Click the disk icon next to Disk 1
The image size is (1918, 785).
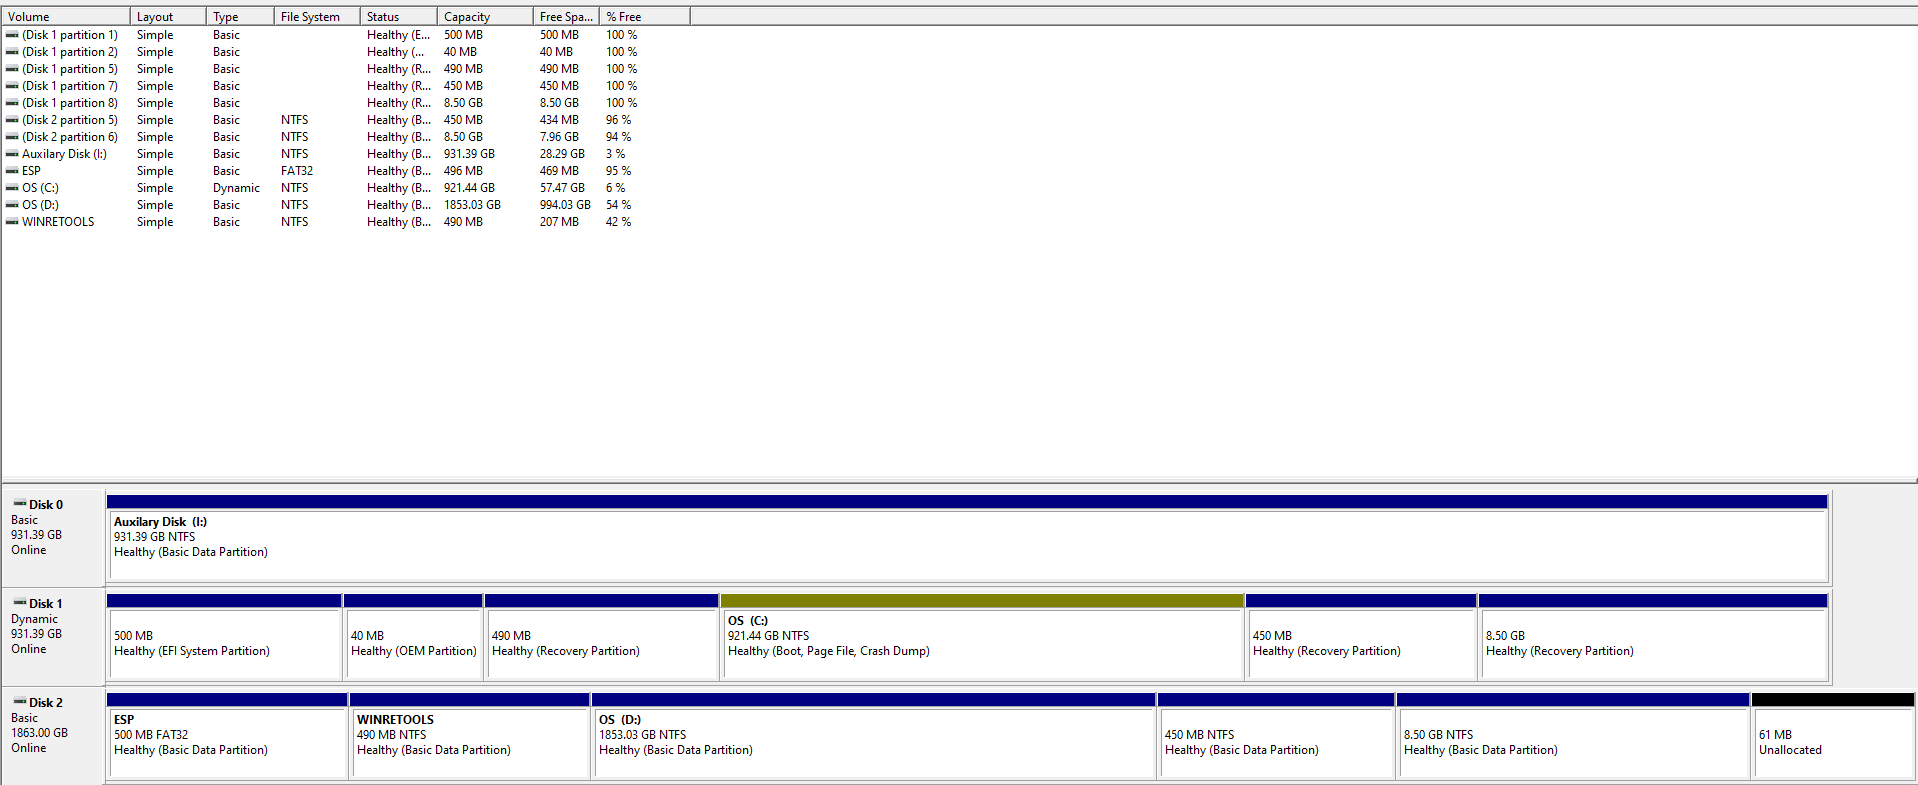[x=20, y=602]
